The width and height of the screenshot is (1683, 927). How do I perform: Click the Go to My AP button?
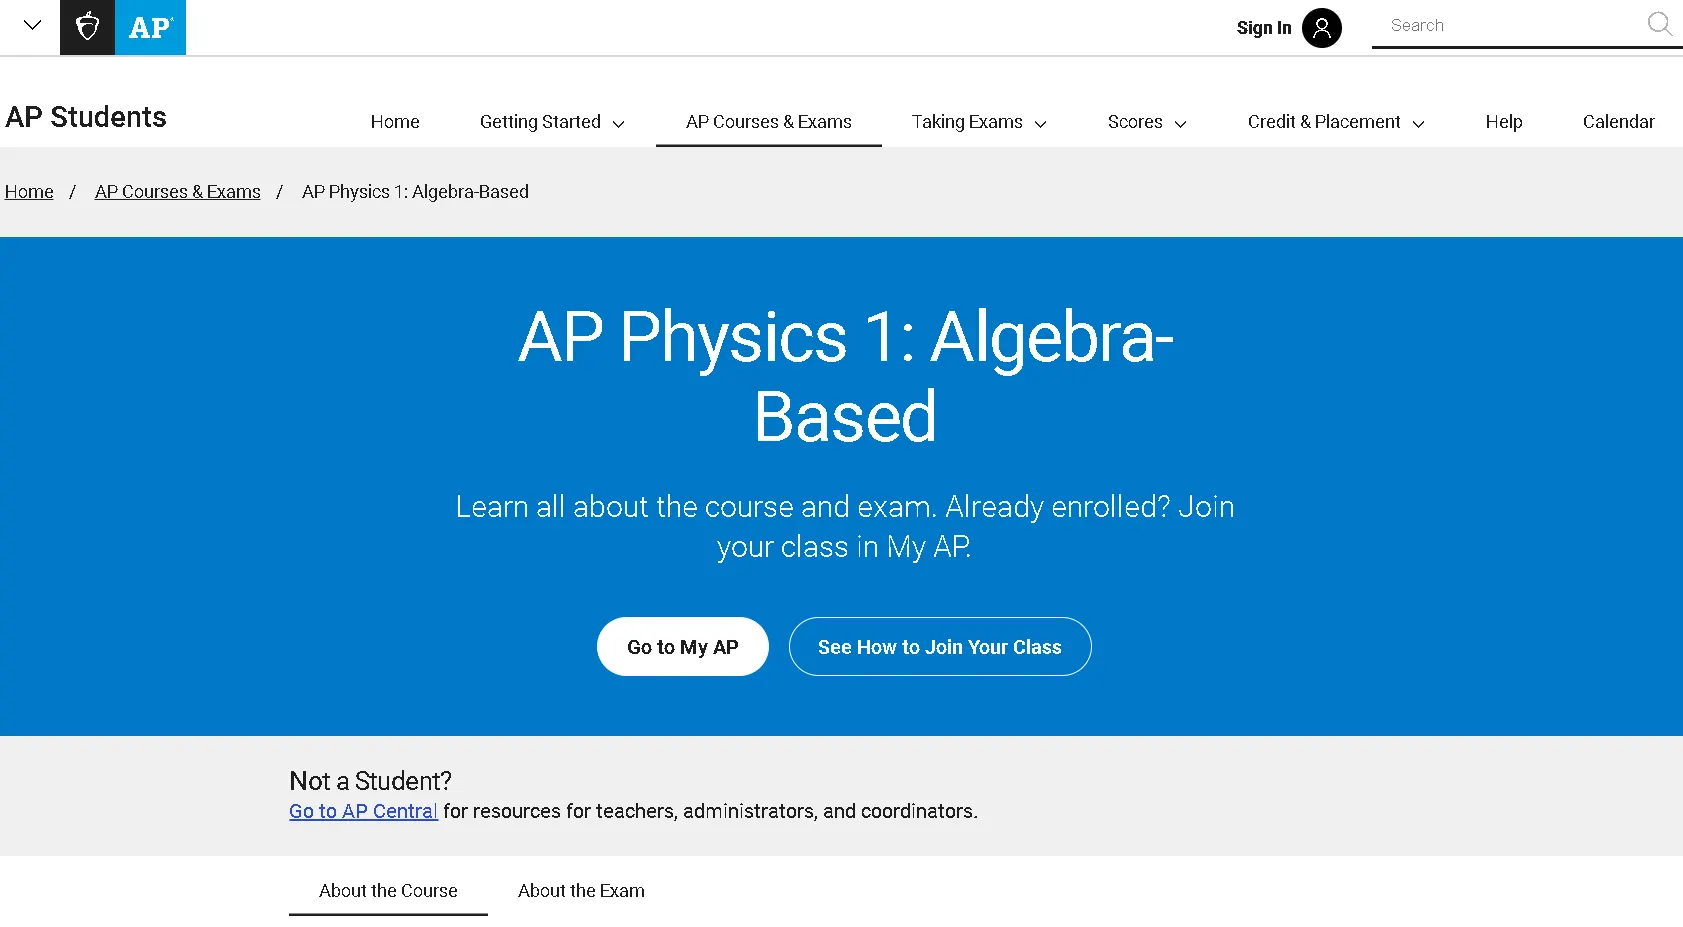point(682,646)
